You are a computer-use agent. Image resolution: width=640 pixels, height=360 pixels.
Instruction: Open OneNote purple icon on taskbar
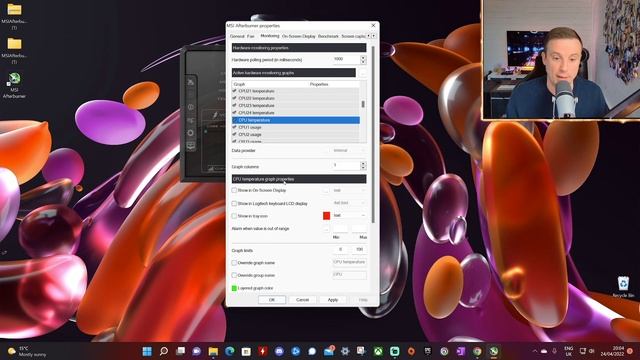[x=461, y=351]
